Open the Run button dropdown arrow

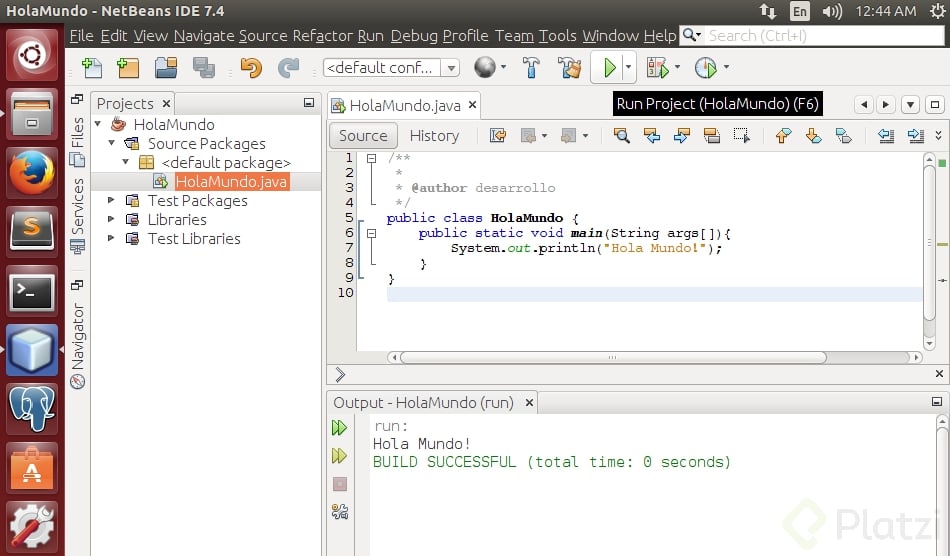(x=628, y=67)
